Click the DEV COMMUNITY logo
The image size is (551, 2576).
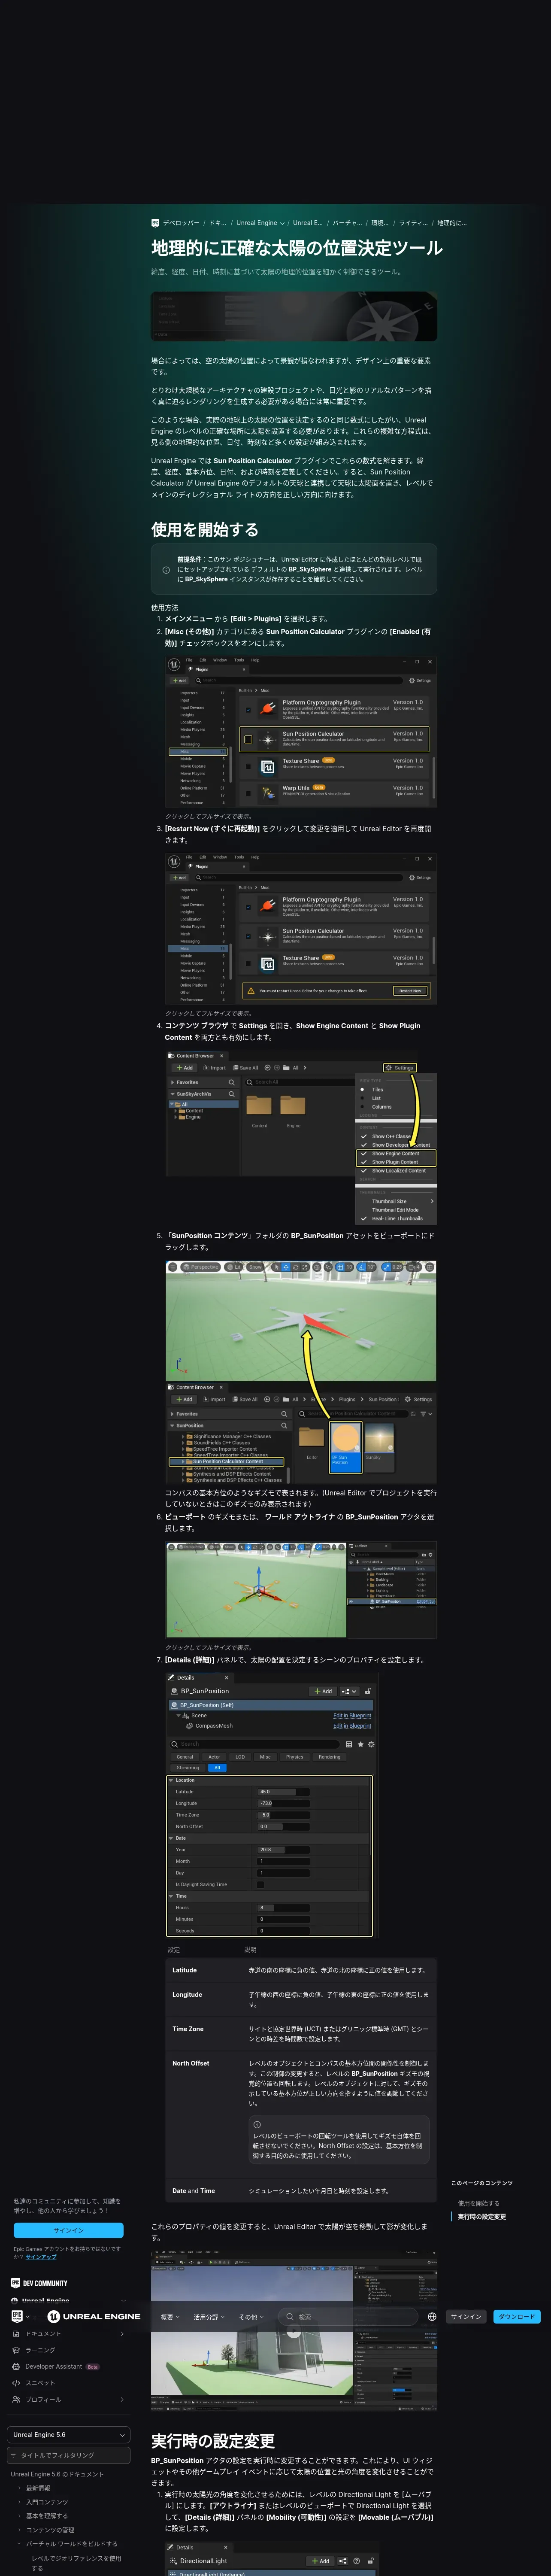click(x=39, y=2283)
